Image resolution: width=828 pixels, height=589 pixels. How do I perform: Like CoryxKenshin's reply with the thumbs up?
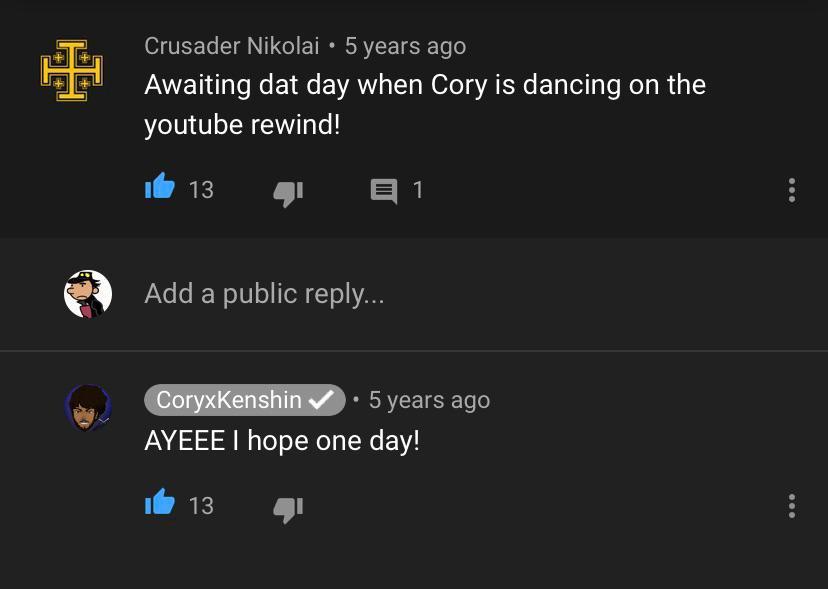(x=160, y=506)
